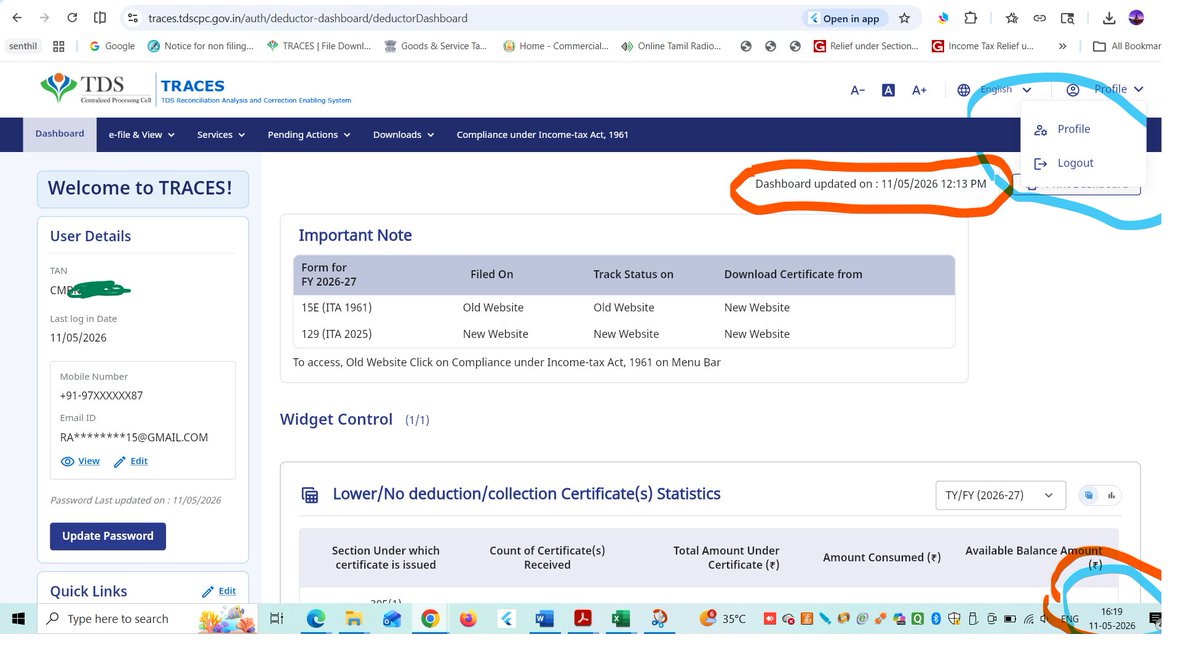
Task: Click the 15E (ITA 1961) cell
Action: click(x=336, y=308)
